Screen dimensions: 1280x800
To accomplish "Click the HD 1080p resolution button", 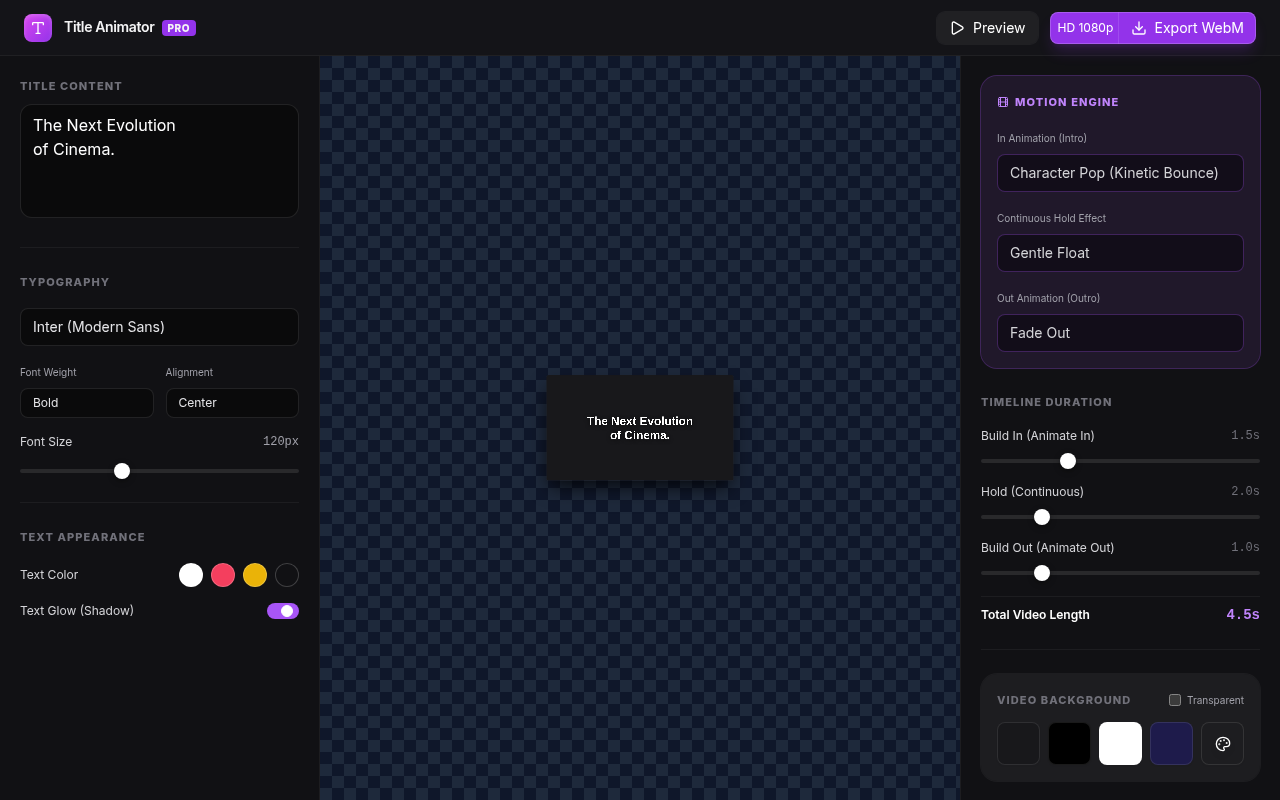I will [x=1085, y=28].
